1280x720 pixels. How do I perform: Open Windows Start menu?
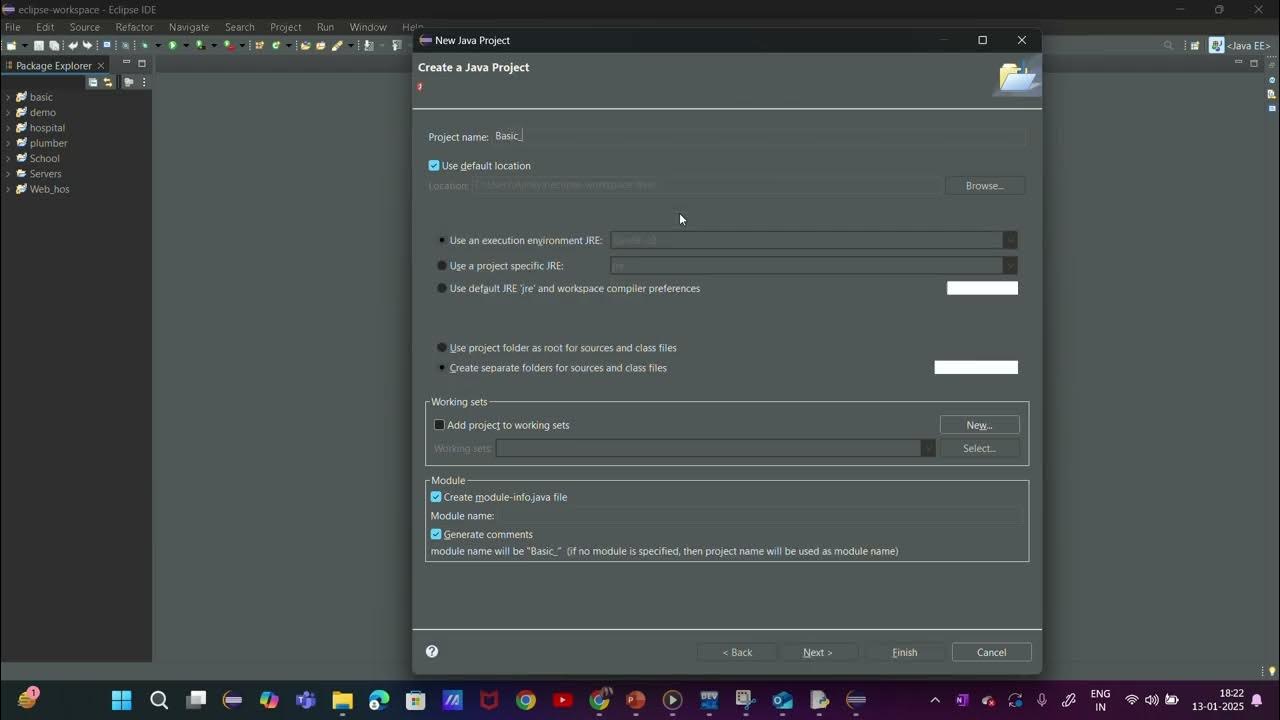tap(121, 700)
